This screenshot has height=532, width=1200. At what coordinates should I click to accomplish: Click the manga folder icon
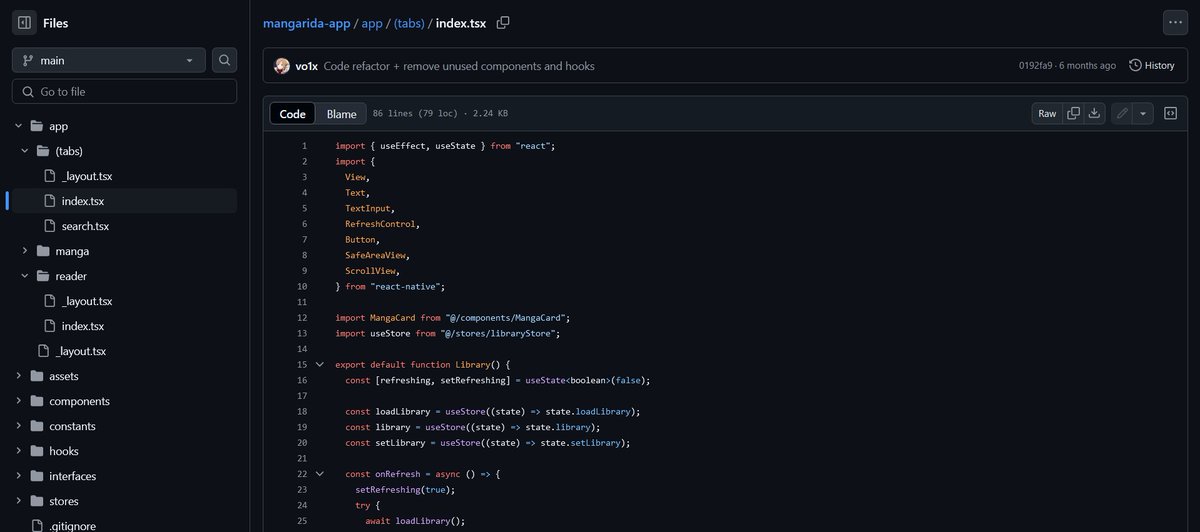tap(43, 251)
